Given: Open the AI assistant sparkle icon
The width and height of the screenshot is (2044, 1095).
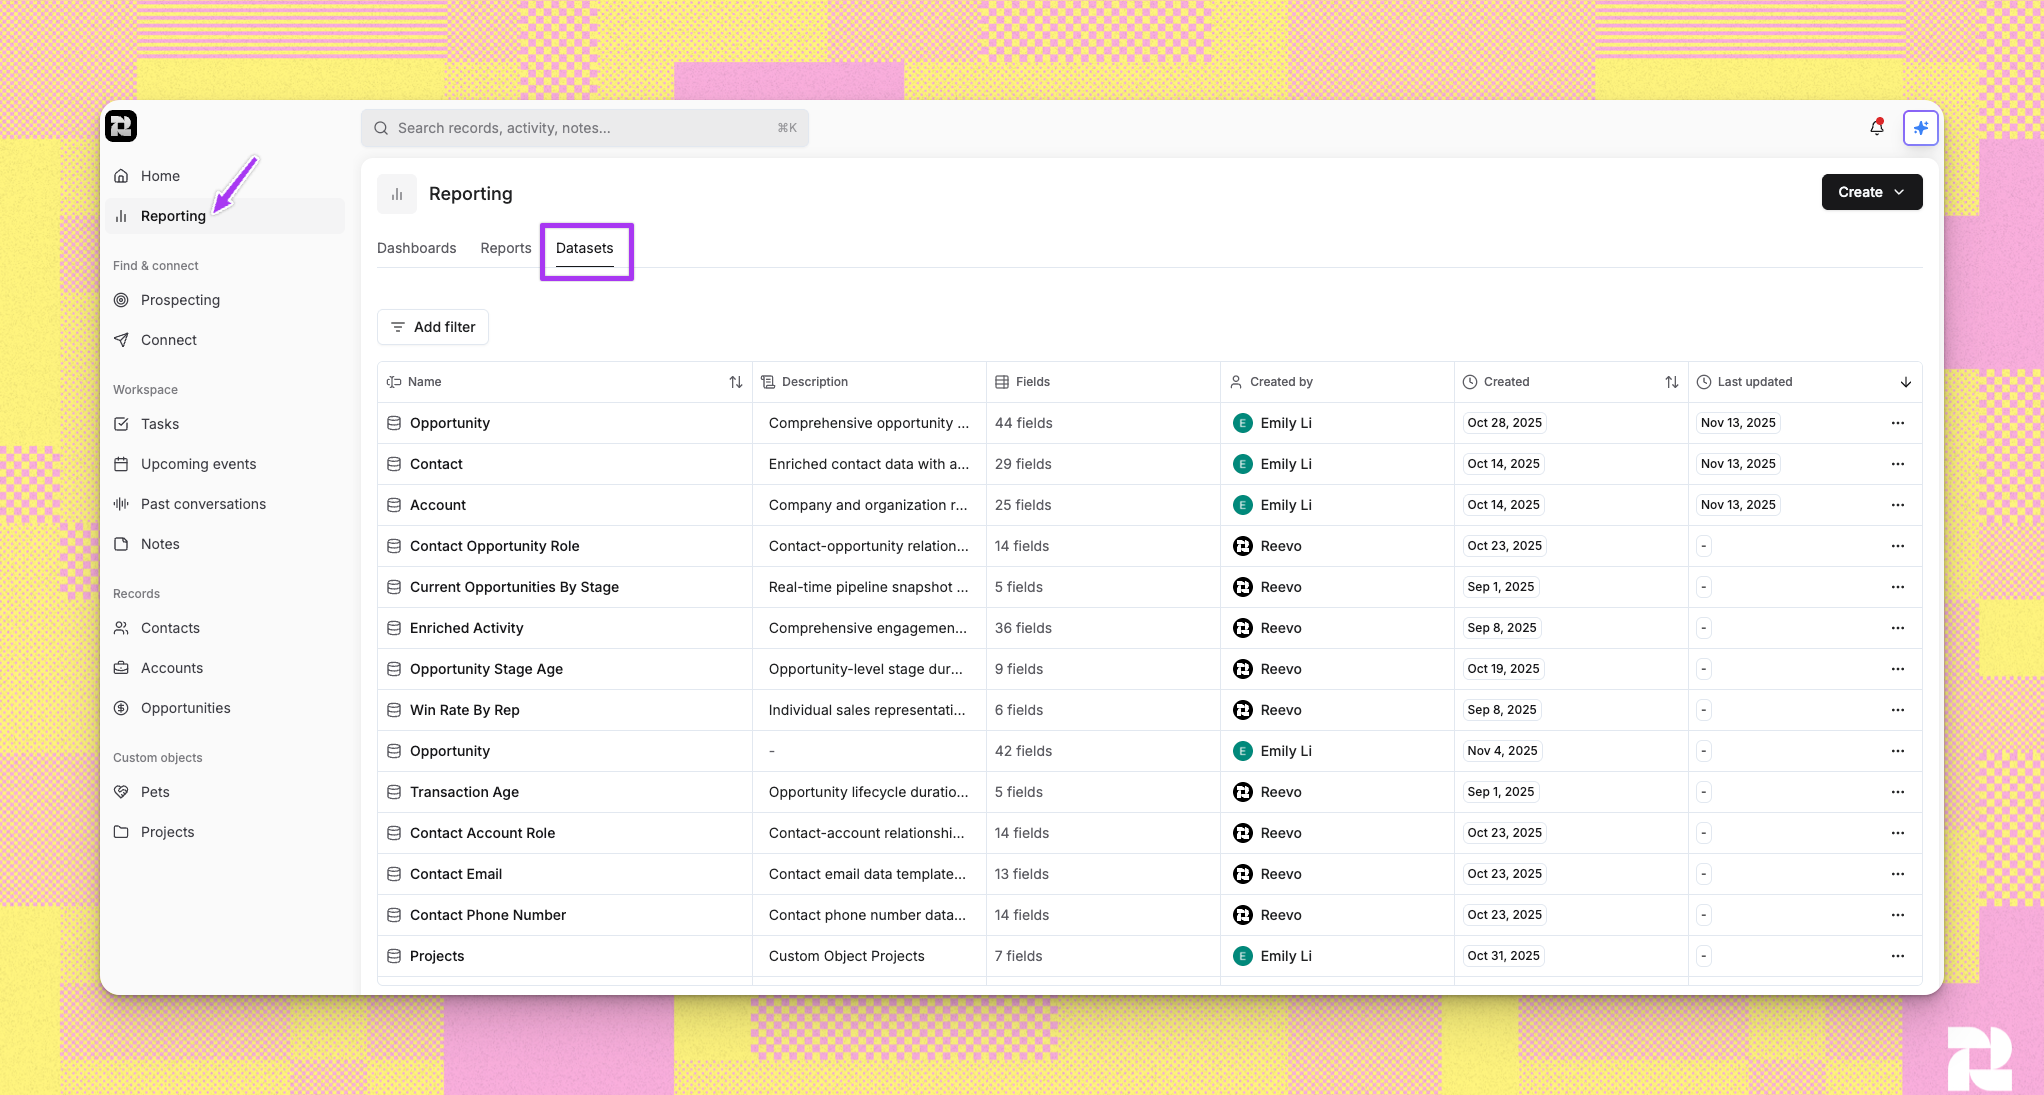Looking at the screenshot, I should click(1920, 128).
